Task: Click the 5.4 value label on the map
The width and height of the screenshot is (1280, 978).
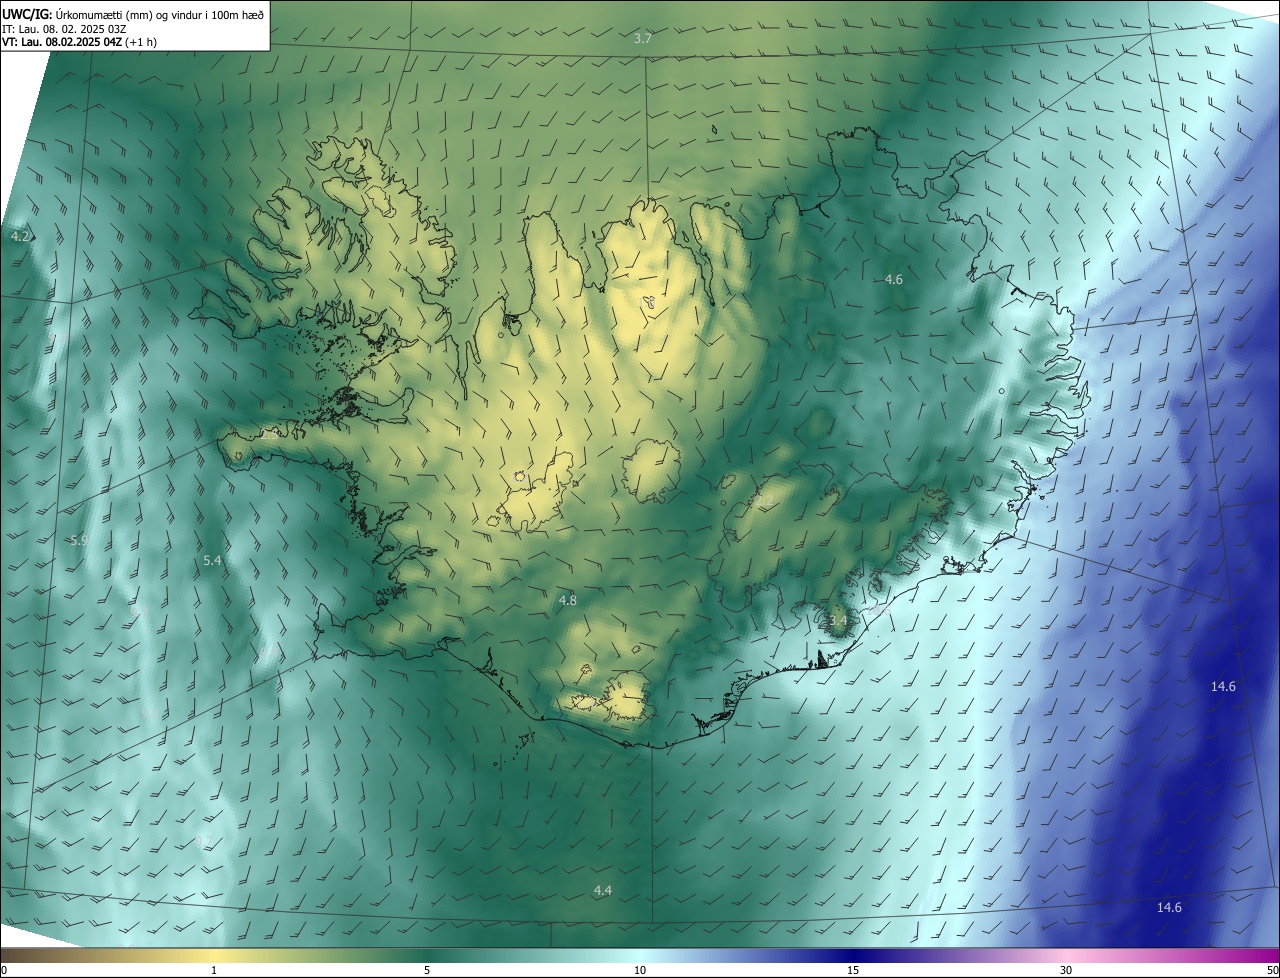Action: tap(212, 561)
